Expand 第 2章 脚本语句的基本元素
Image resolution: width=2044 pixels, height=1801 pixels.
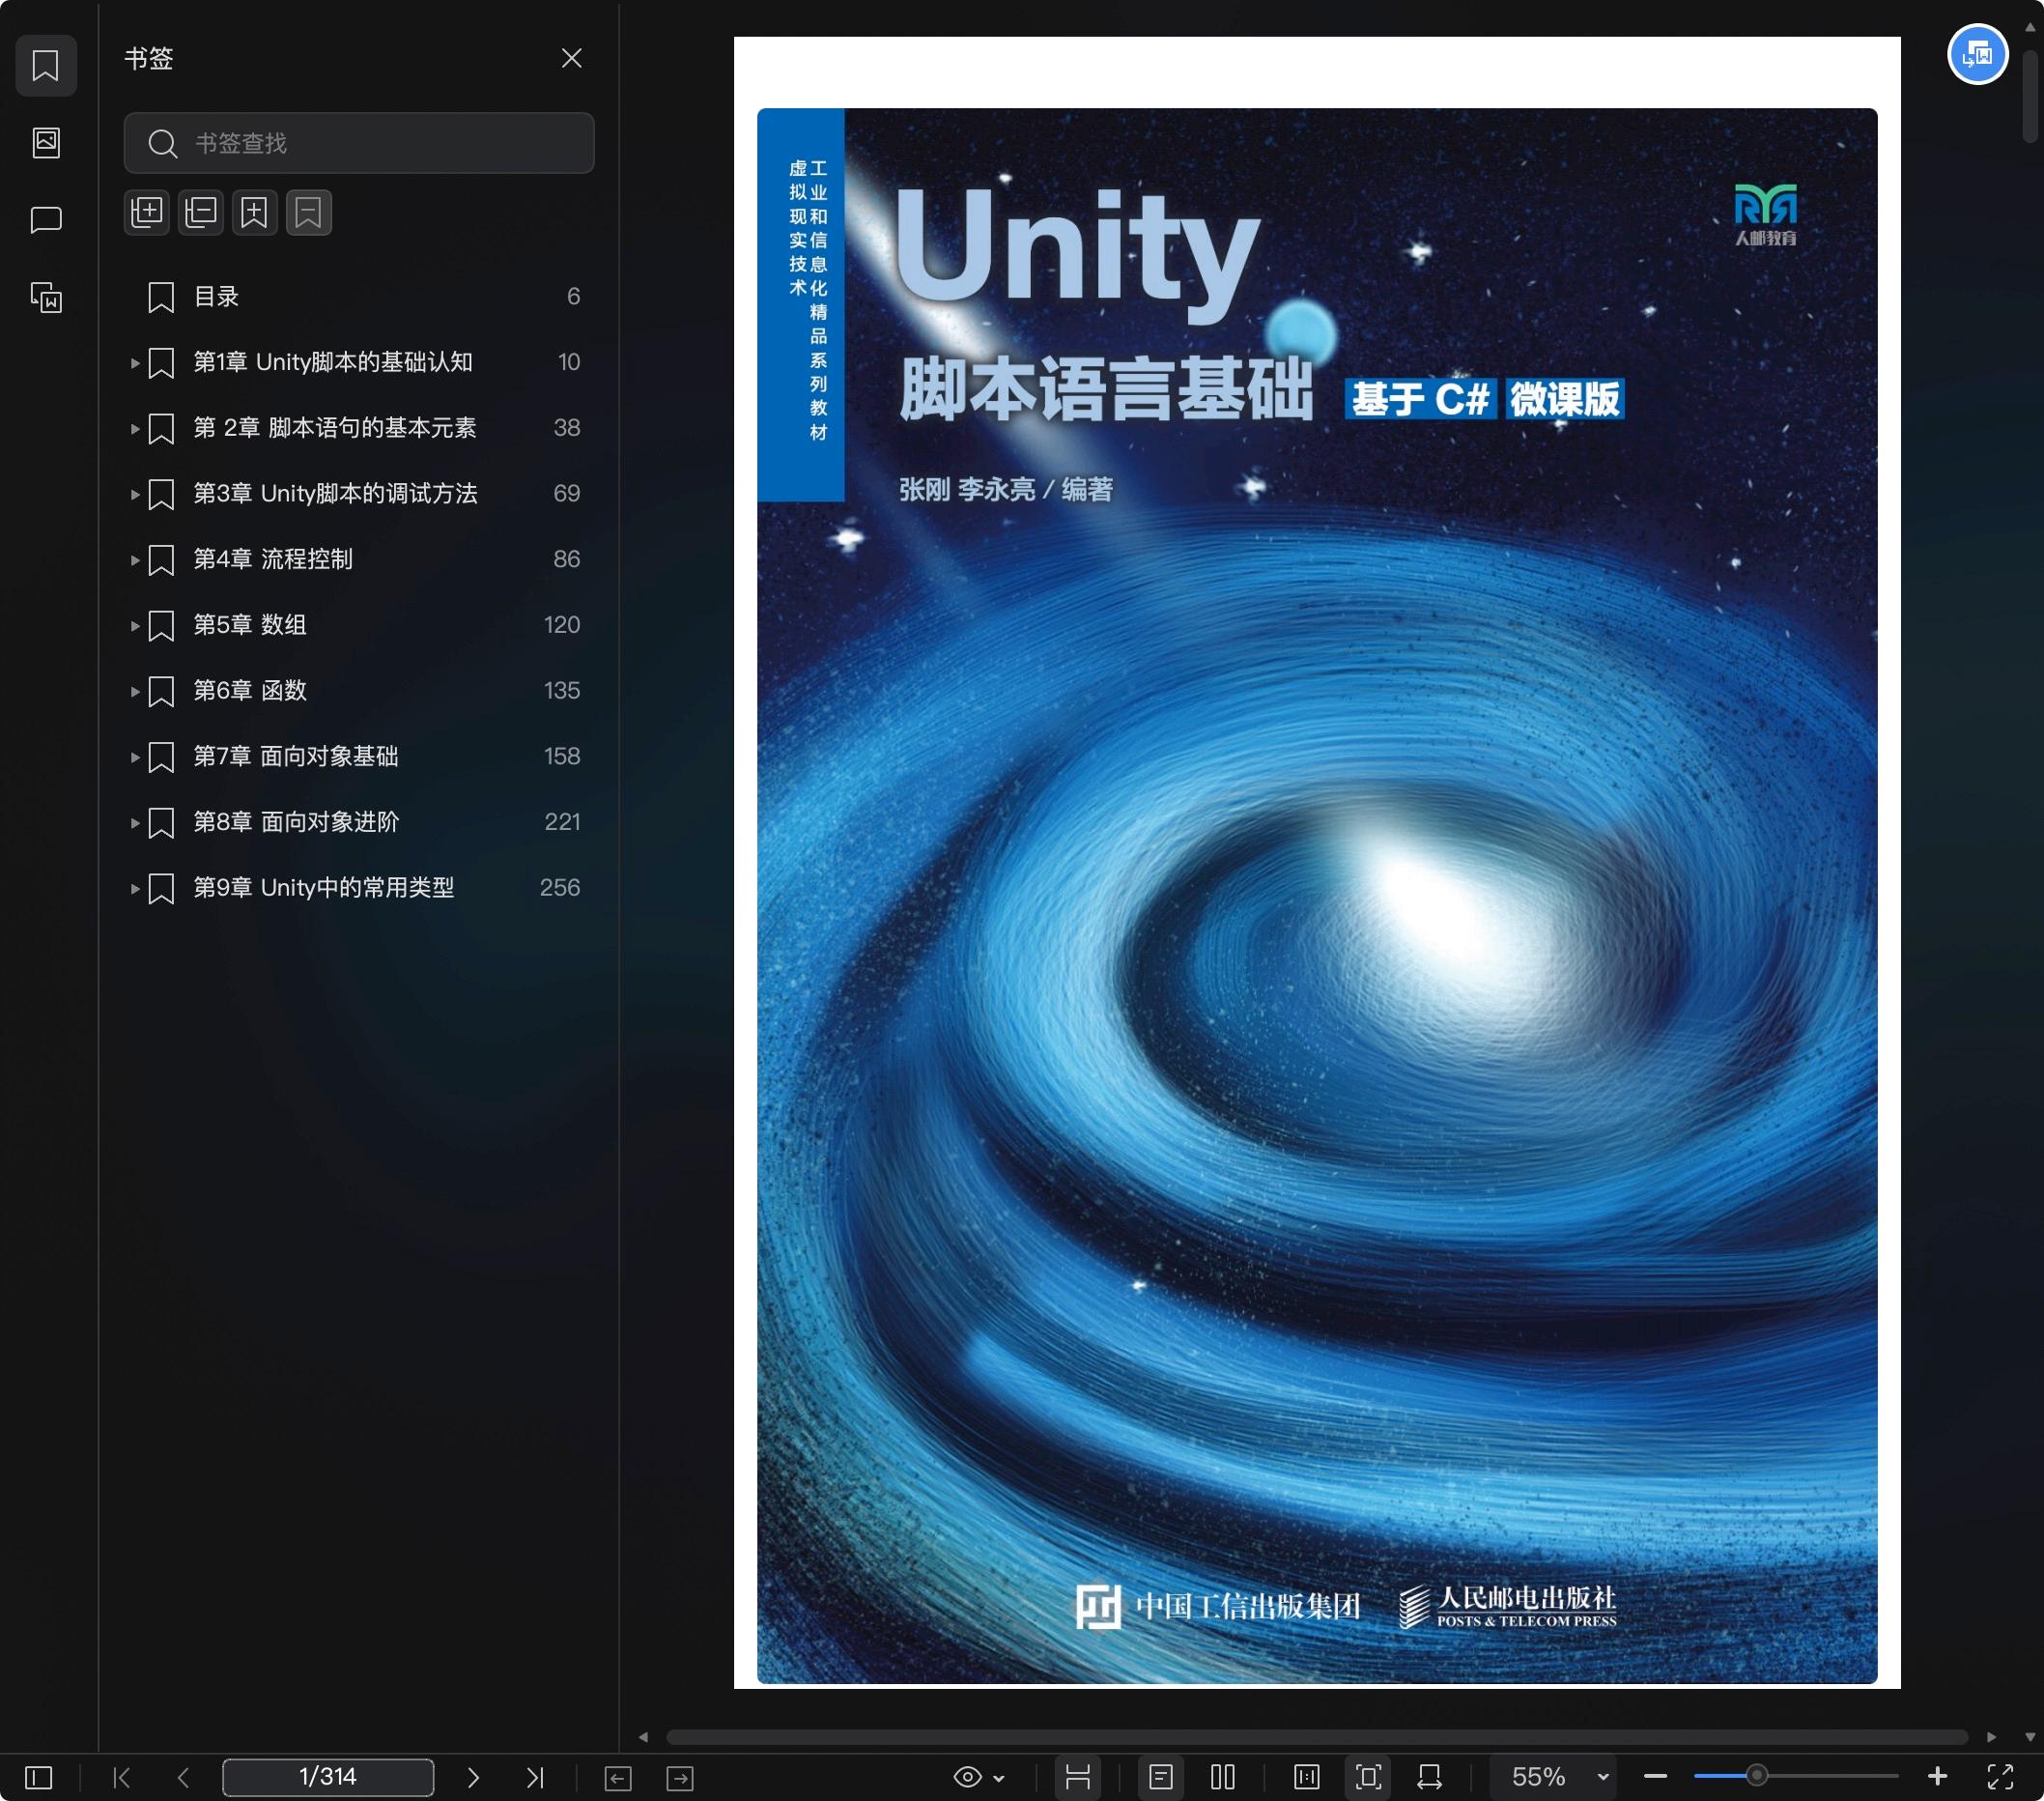click(x=134, y=428)
